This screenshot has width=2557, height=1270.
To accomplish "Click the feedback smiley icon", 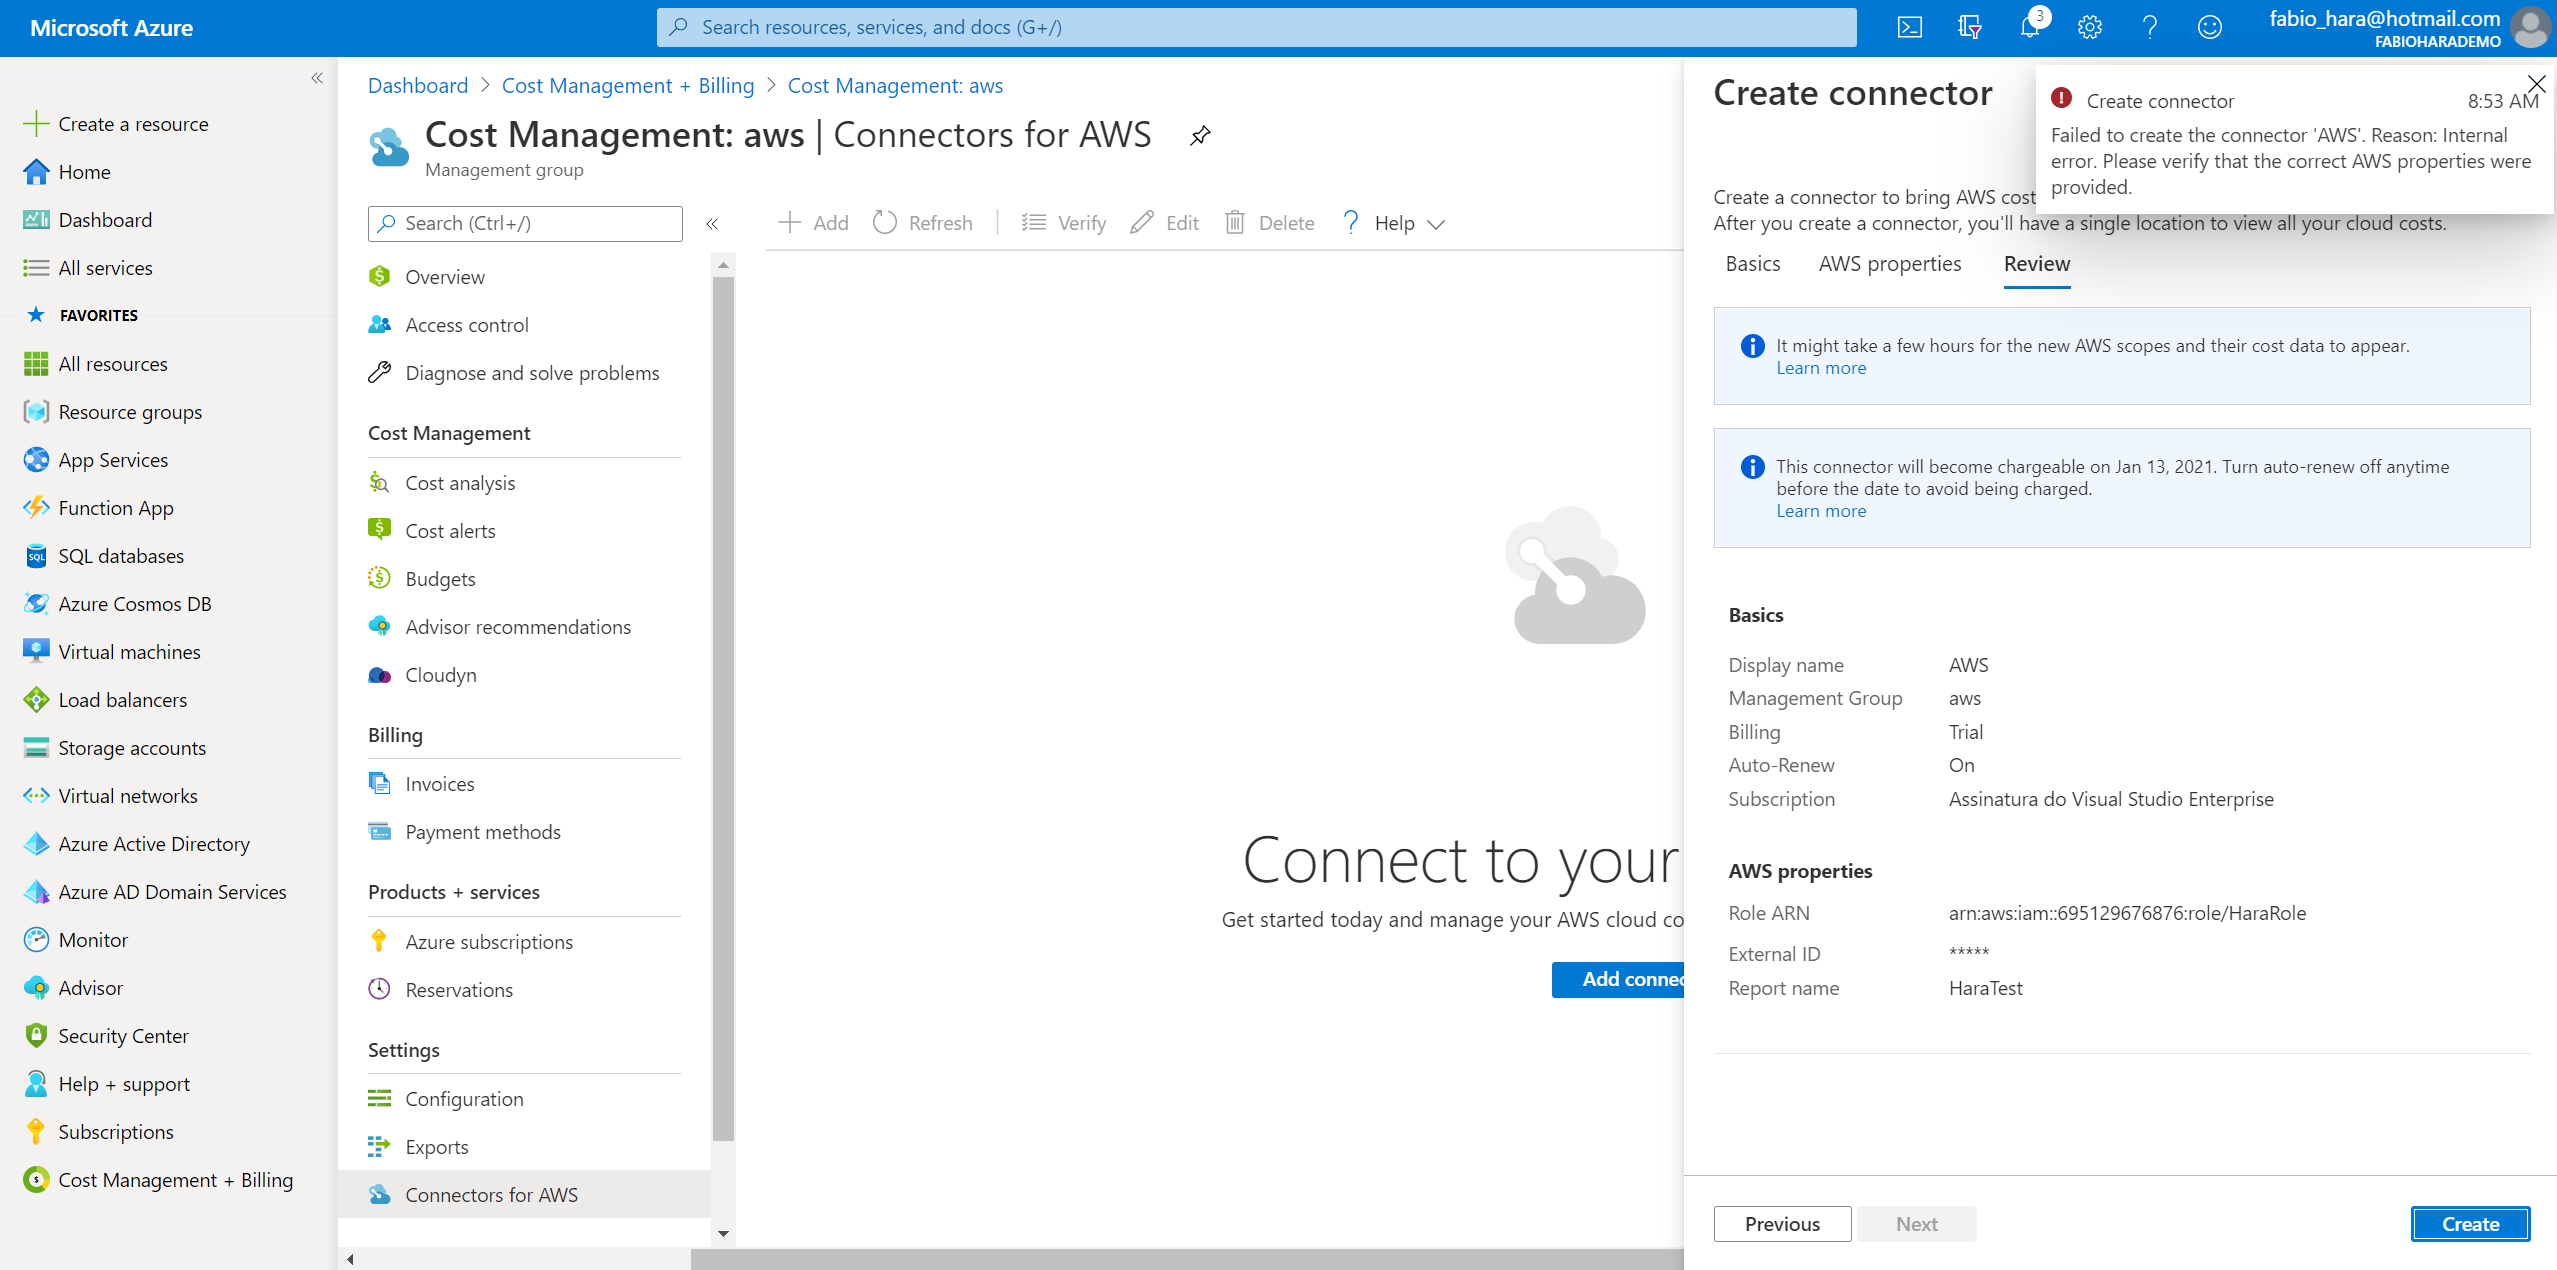I will tap(2209, 27).
